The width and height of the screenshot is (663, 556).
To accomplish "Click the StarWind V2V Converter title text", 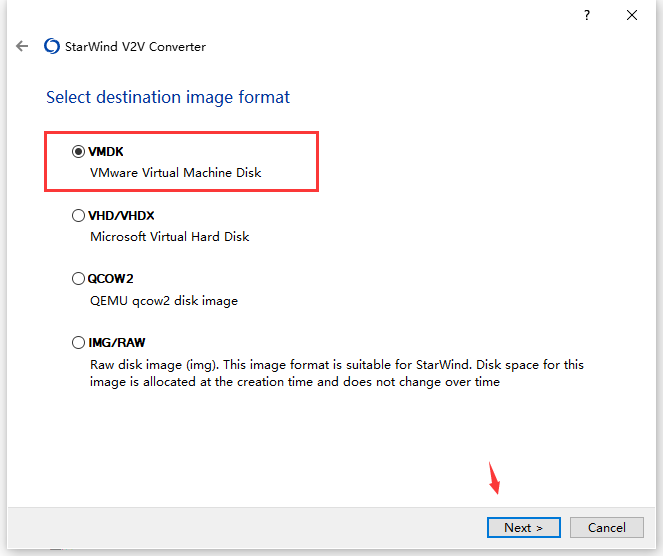I will point(135,47).
